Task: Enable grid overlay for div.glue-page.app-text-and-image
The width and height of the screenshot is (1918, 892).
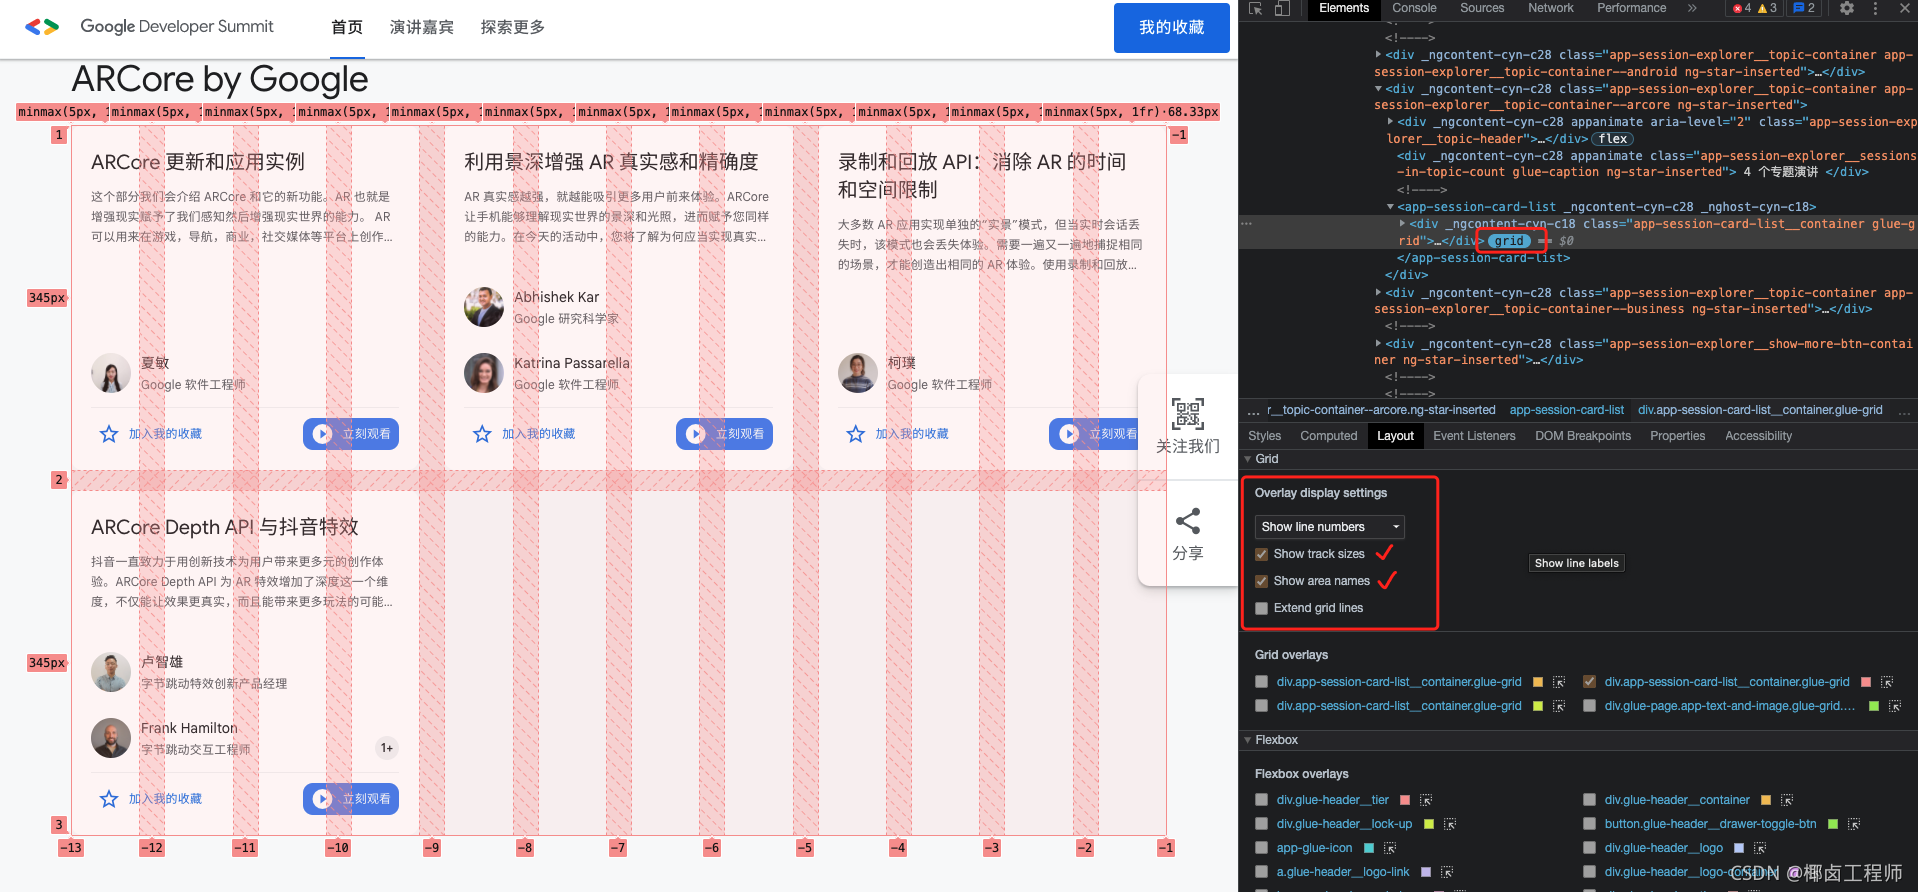Action: [1589, 706]
